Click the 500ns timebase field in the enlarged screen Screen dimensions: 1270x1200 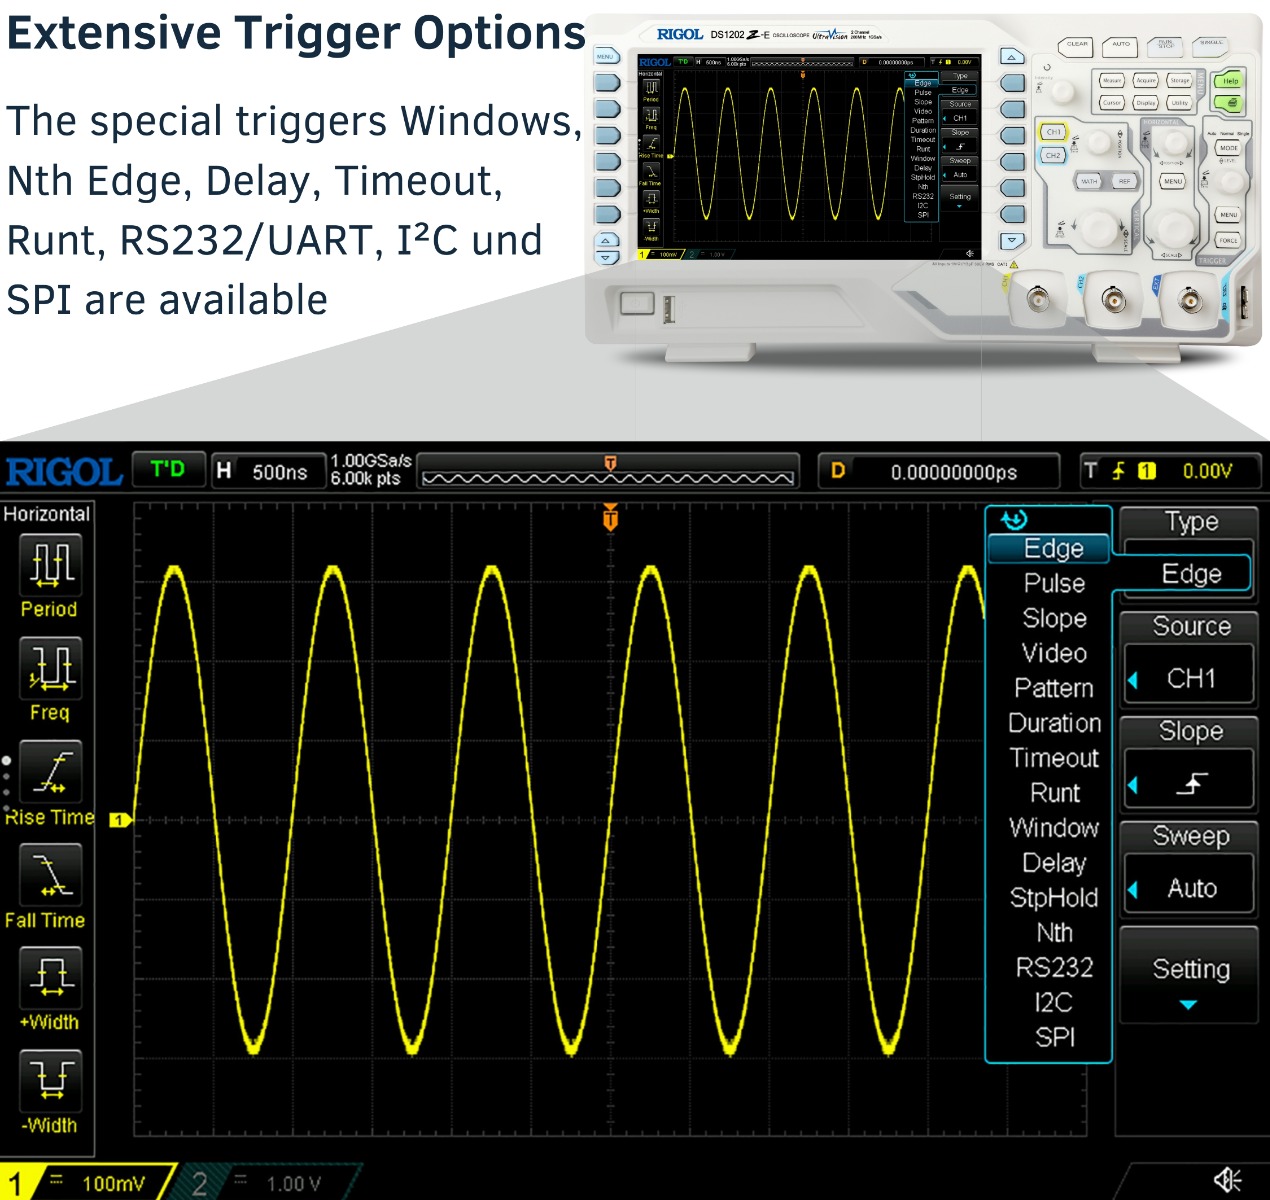tap(270, 471)
